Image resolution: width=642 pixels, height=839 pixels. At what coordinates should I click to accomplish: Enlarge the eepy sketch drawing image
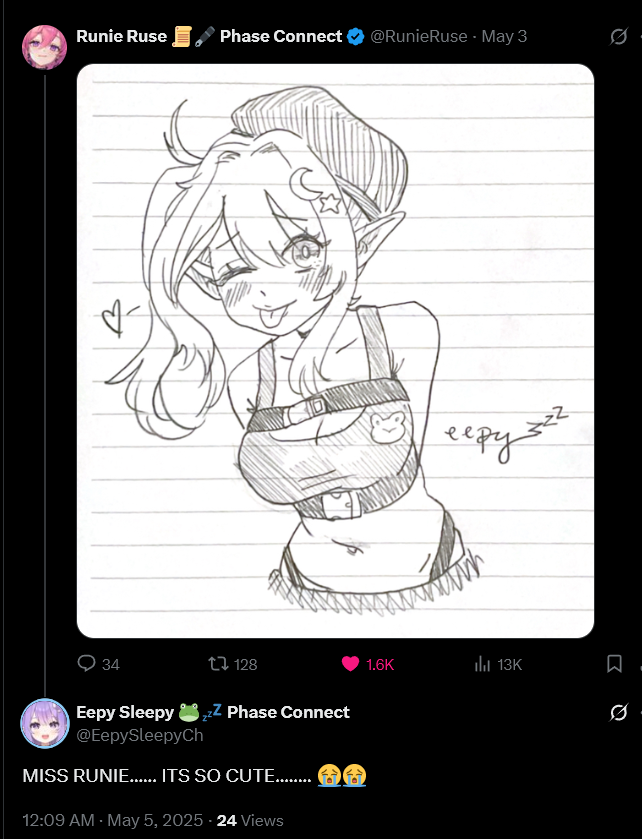tap(335, 351)
